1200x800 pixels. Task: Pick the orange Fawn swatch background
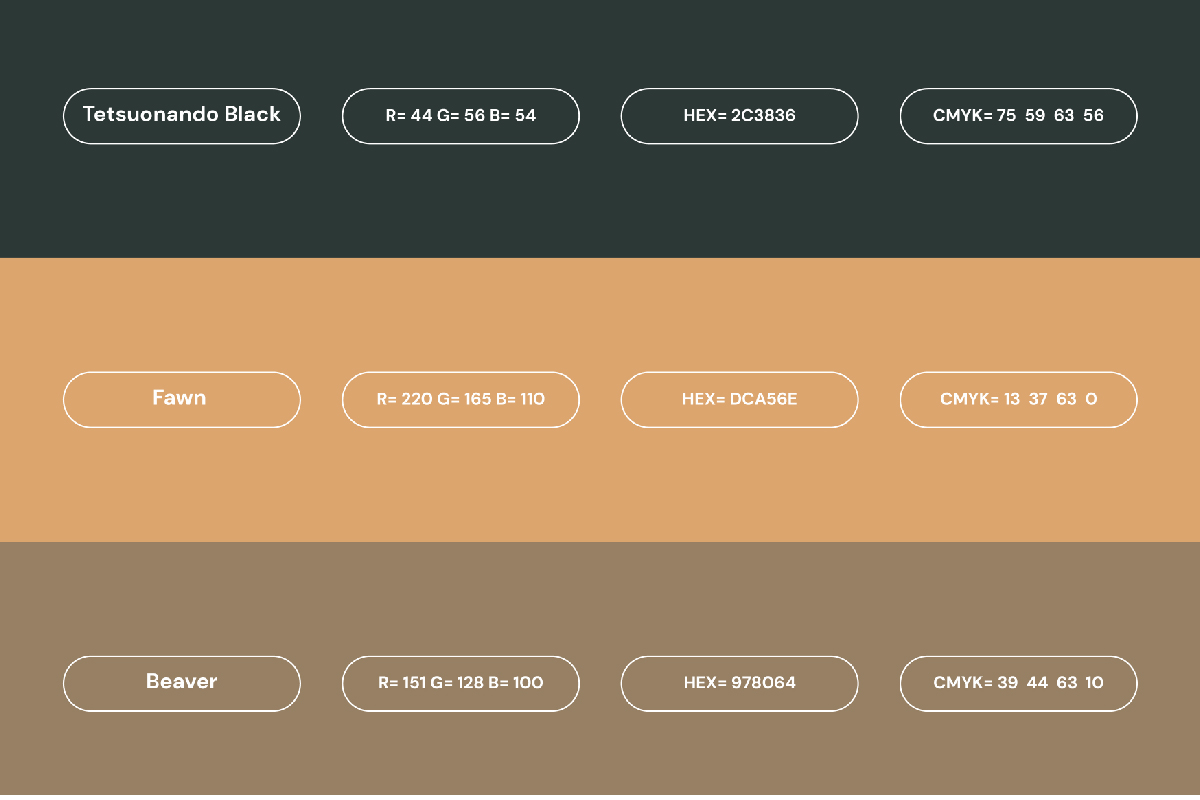(x=600, y=480)
